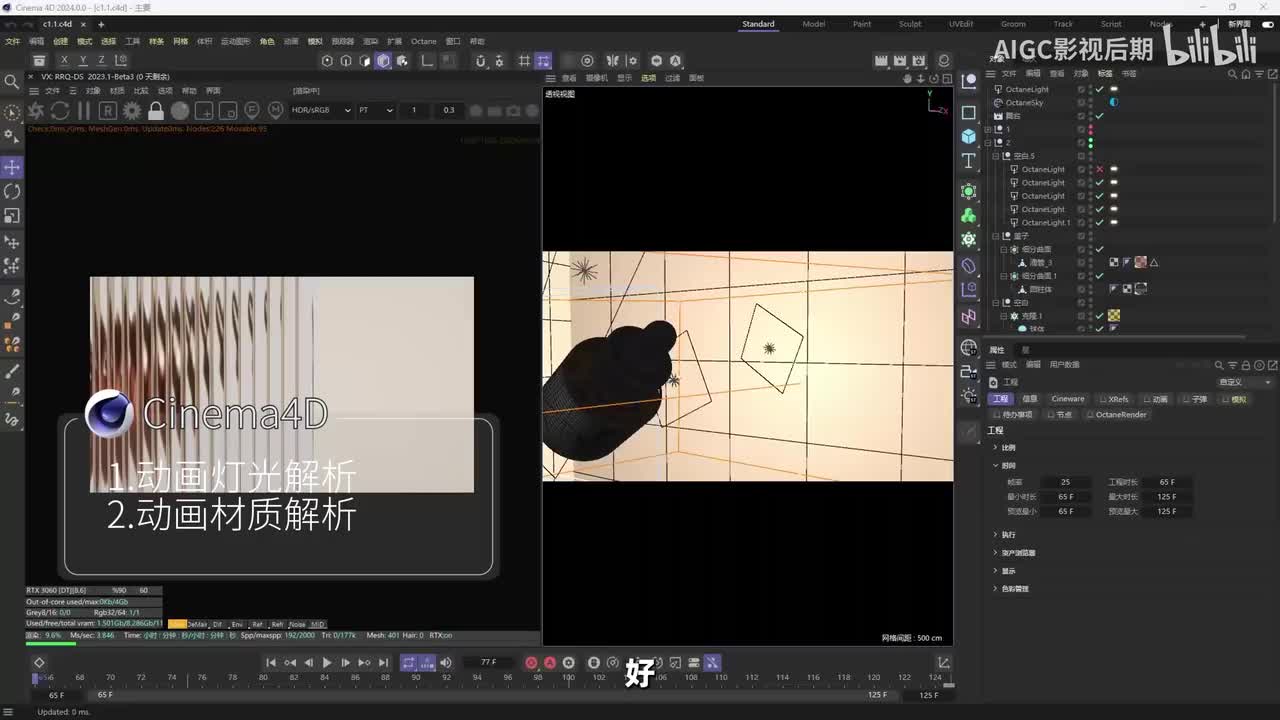Open the 文件 menu in main menu bar
The width and height of the screenshot is (1280, 720).
tap(12, 41)
